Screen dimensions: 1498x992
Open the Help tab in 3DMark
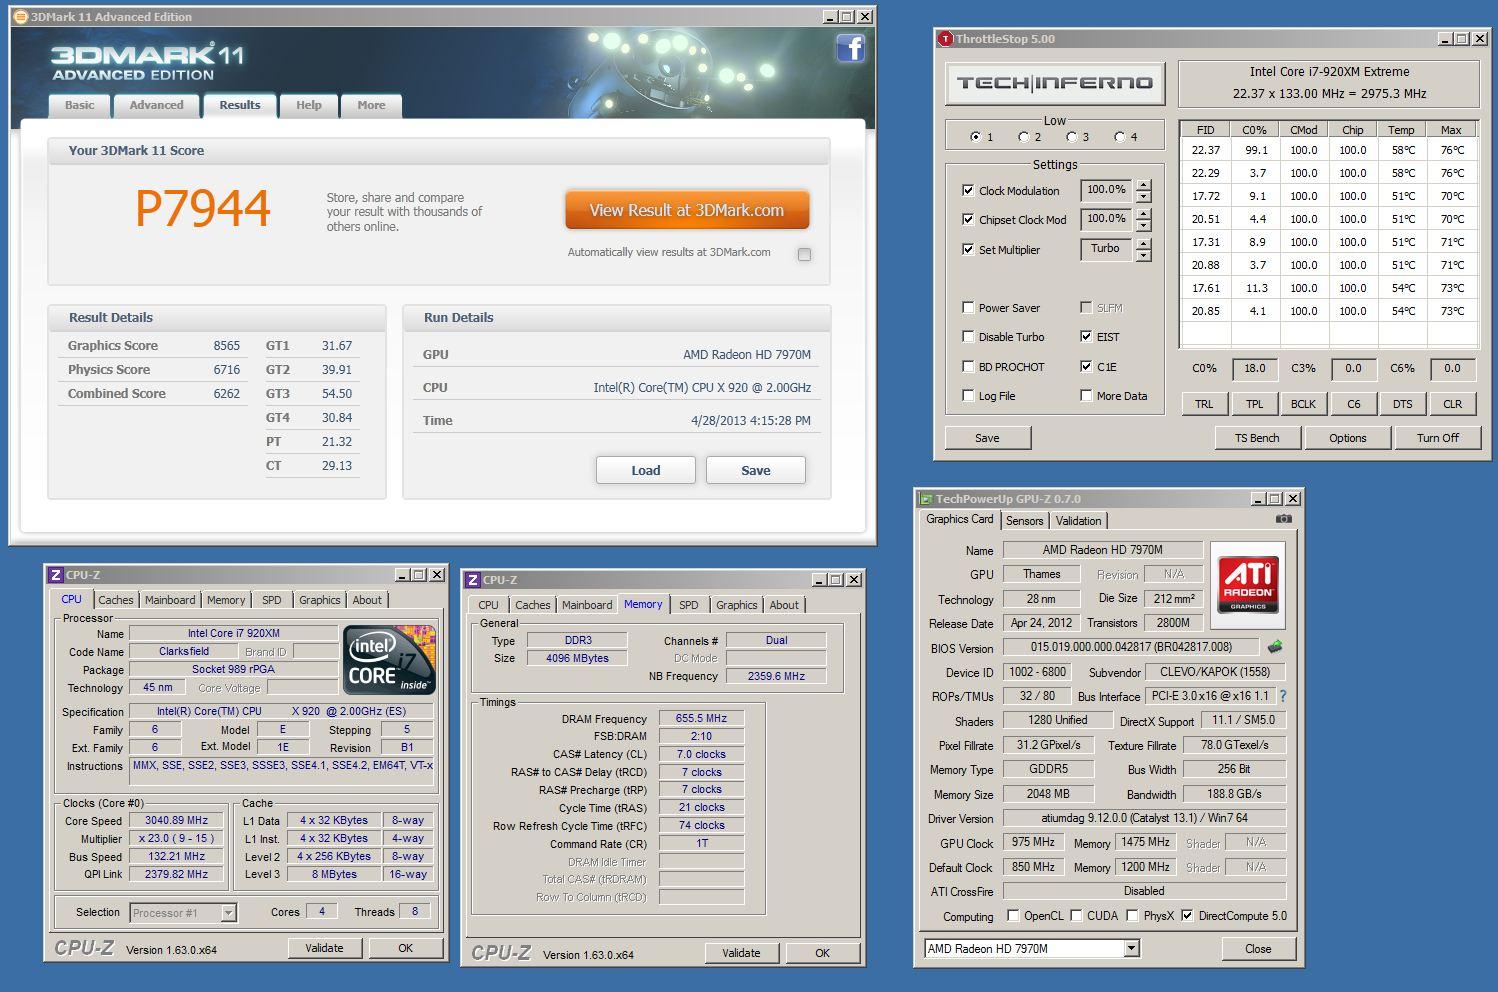pyautogui.click(x=309, y=105)
